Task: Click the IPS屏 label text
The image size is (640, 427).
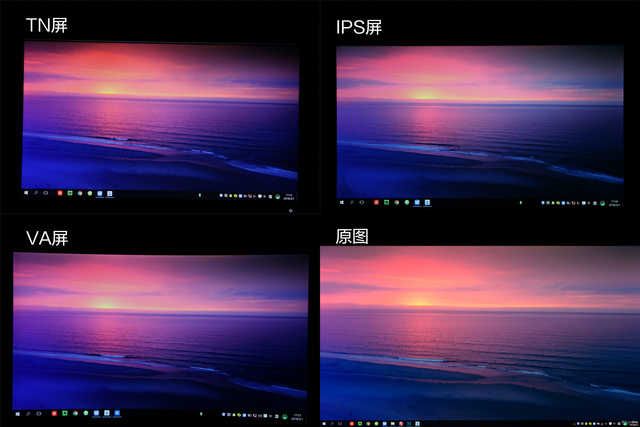Action: tap(359, 27)
